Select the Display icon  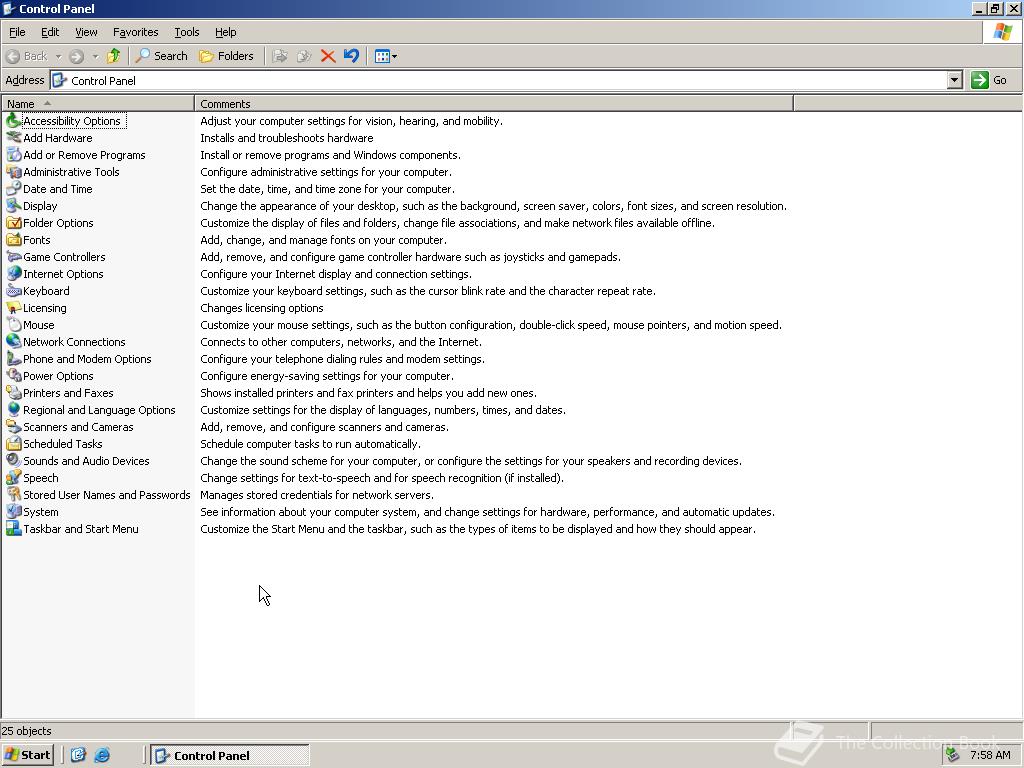click(x=13, y=206)
